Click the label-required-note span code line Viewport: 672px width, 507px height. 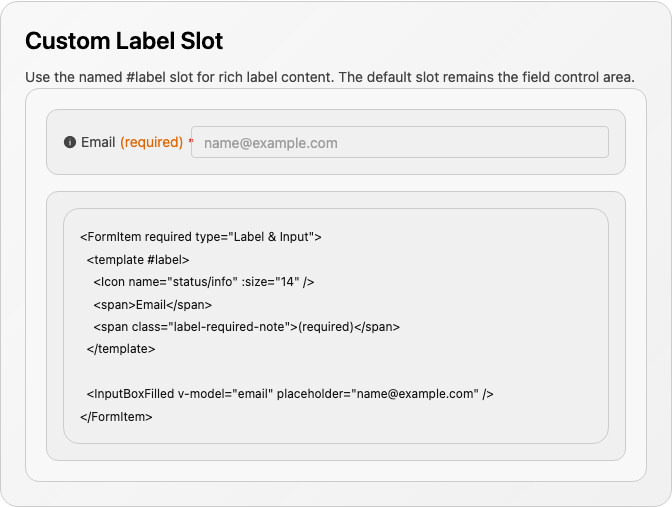(246, 327)
